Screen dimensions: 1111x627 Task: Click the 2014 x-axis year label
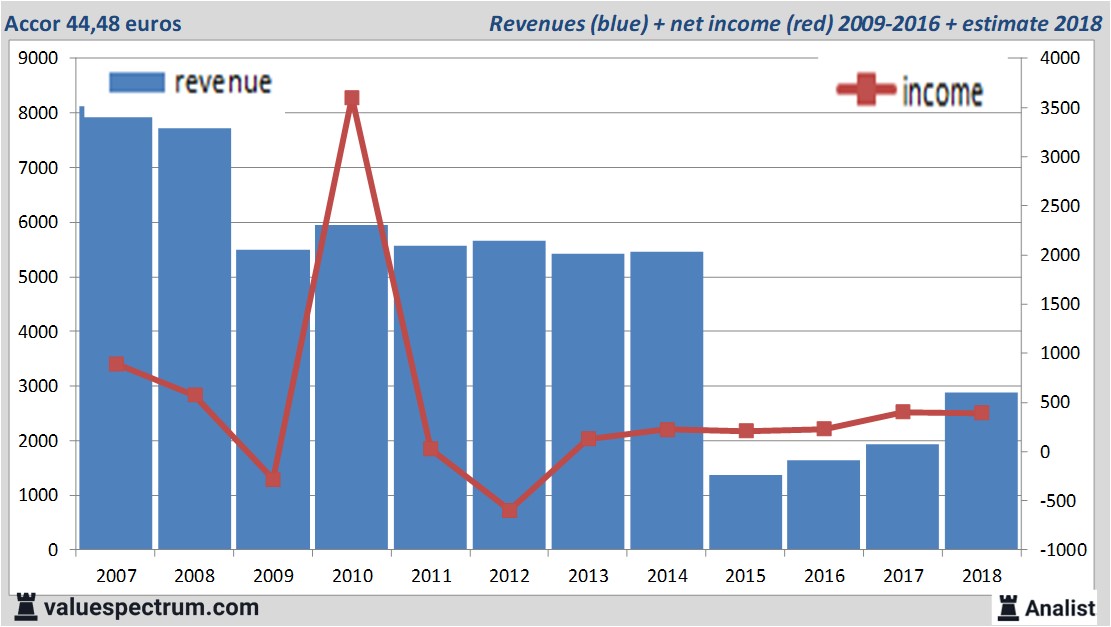coord(667,576)
